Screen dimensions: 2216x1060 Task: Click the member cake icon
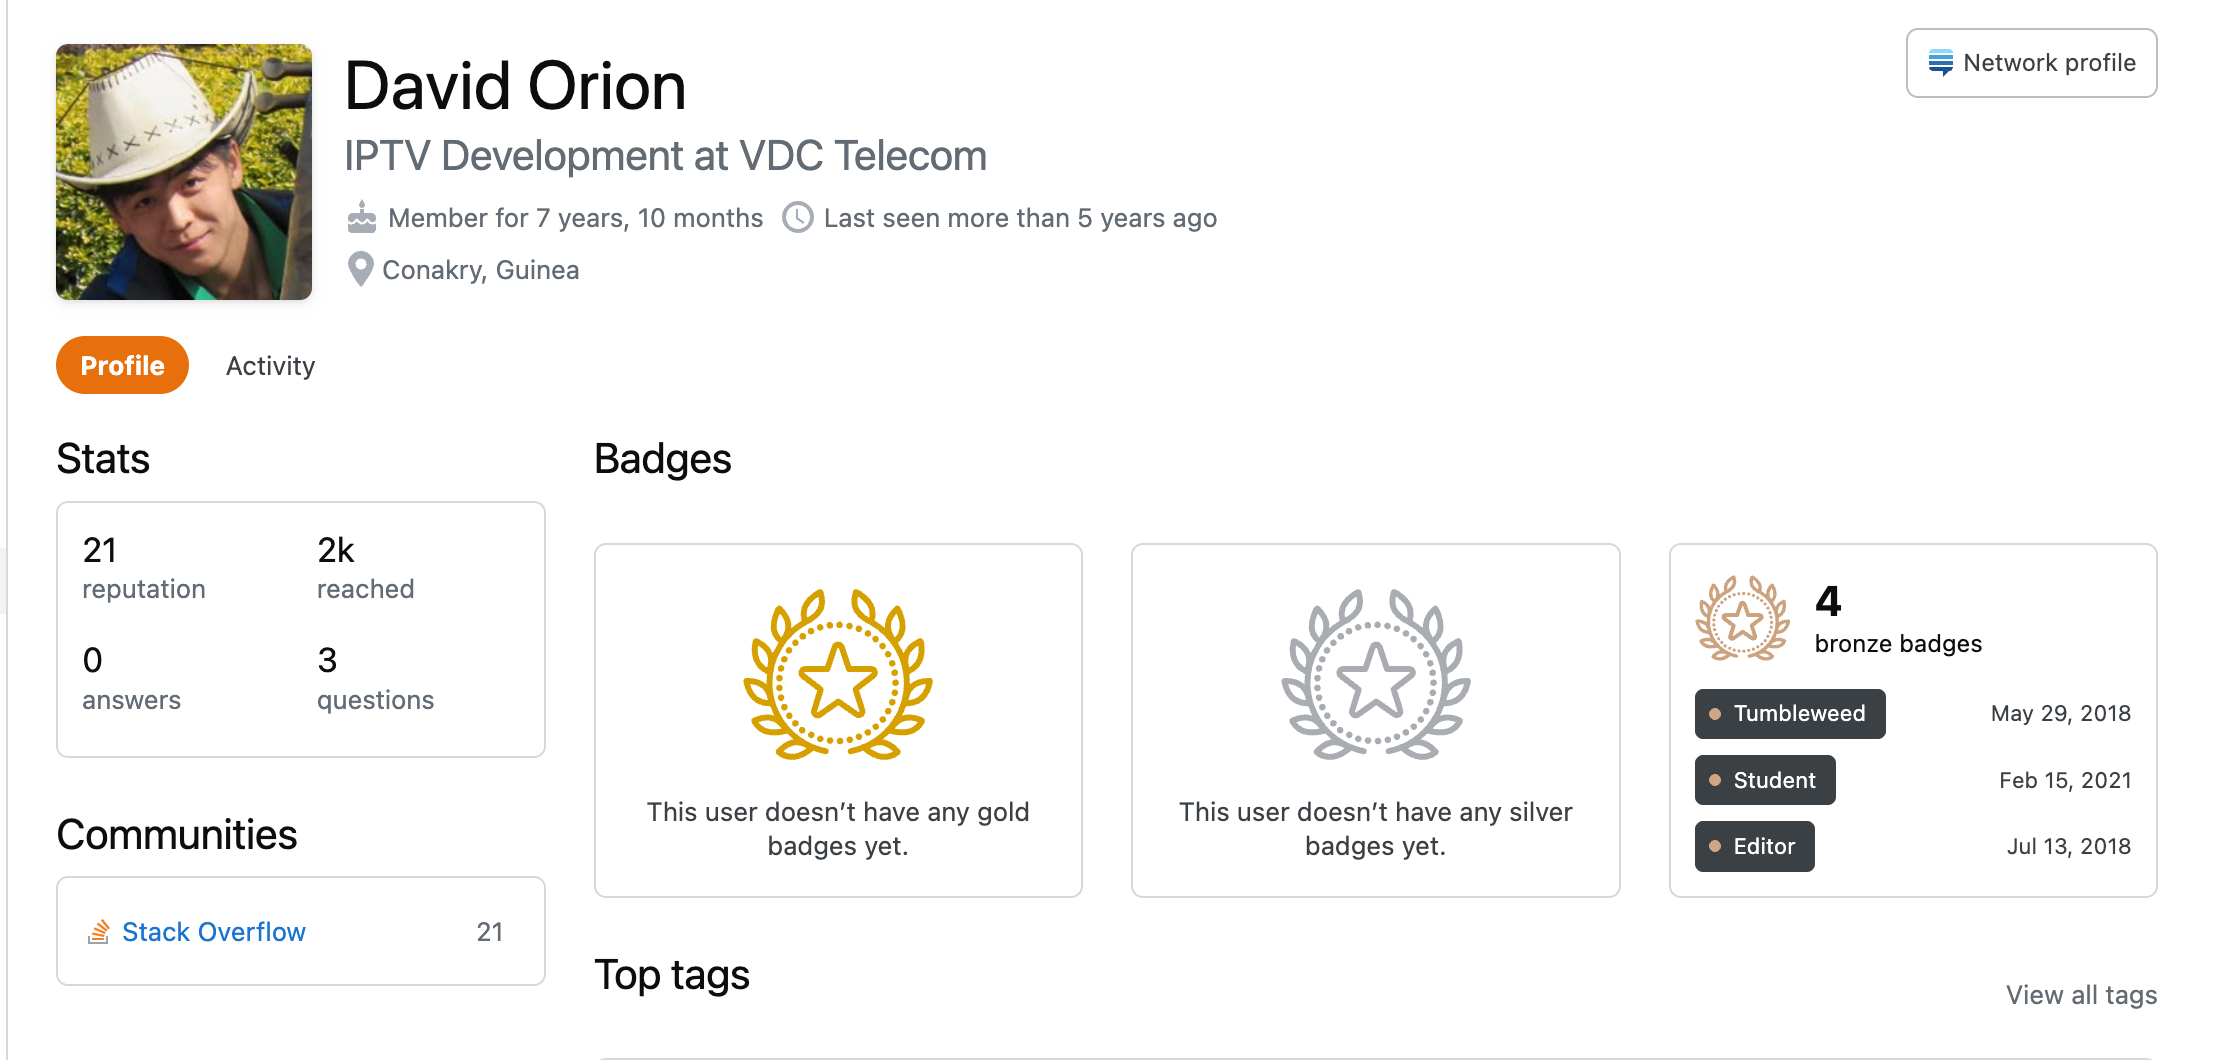click(x=362, y=217)
